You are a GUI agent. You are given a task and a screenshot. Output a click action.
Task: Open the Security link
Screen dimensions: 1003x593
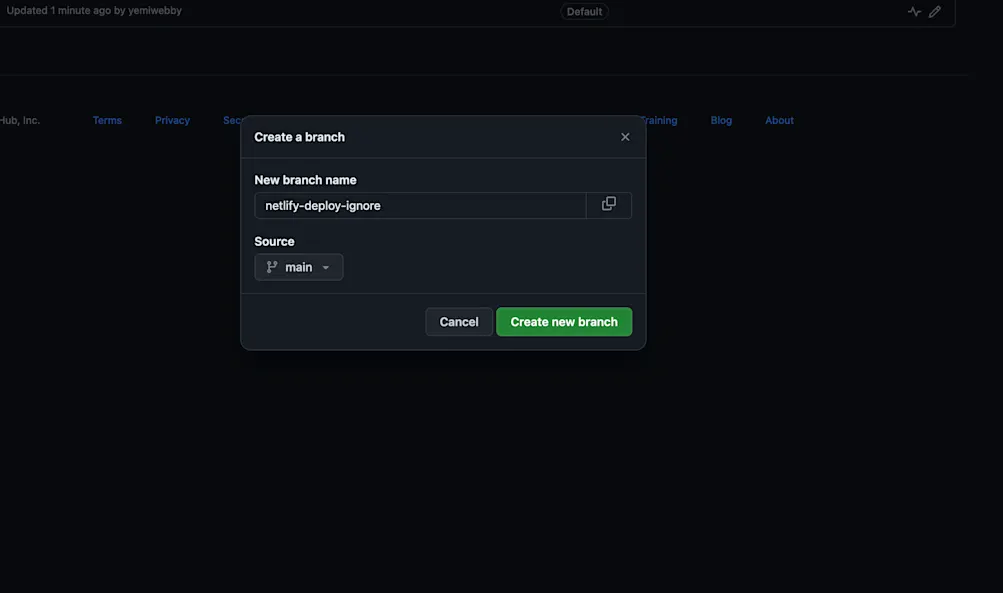pyautogui.click(x=232, y=119)
